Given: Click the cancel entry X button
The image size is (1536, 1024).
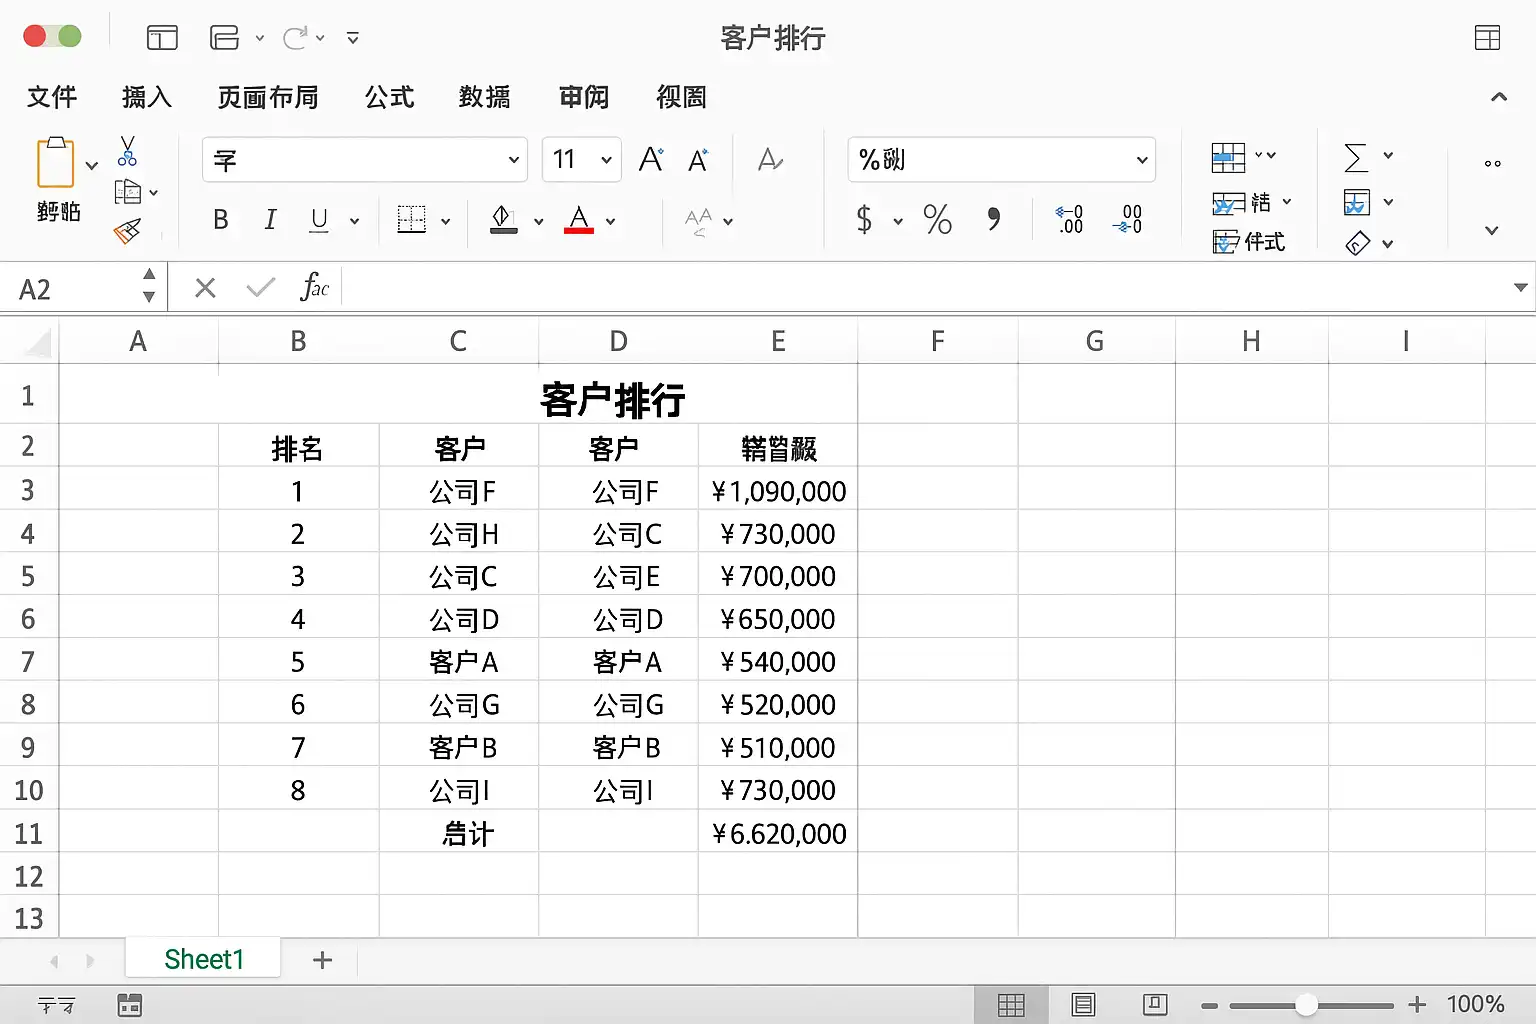Looking at the screenshot, I should [x=205, y=288].
